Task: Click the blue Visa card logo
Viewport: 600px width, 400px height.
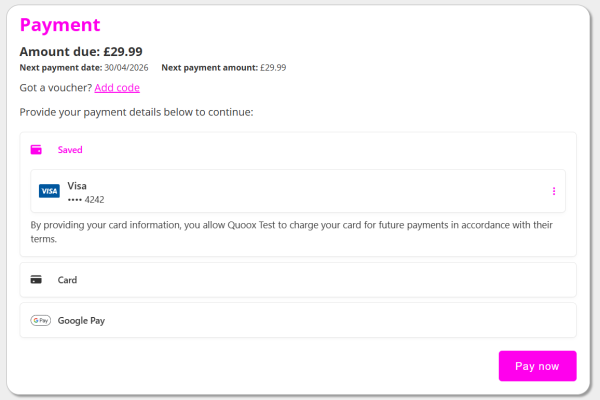Action: (x=49, y=191)
